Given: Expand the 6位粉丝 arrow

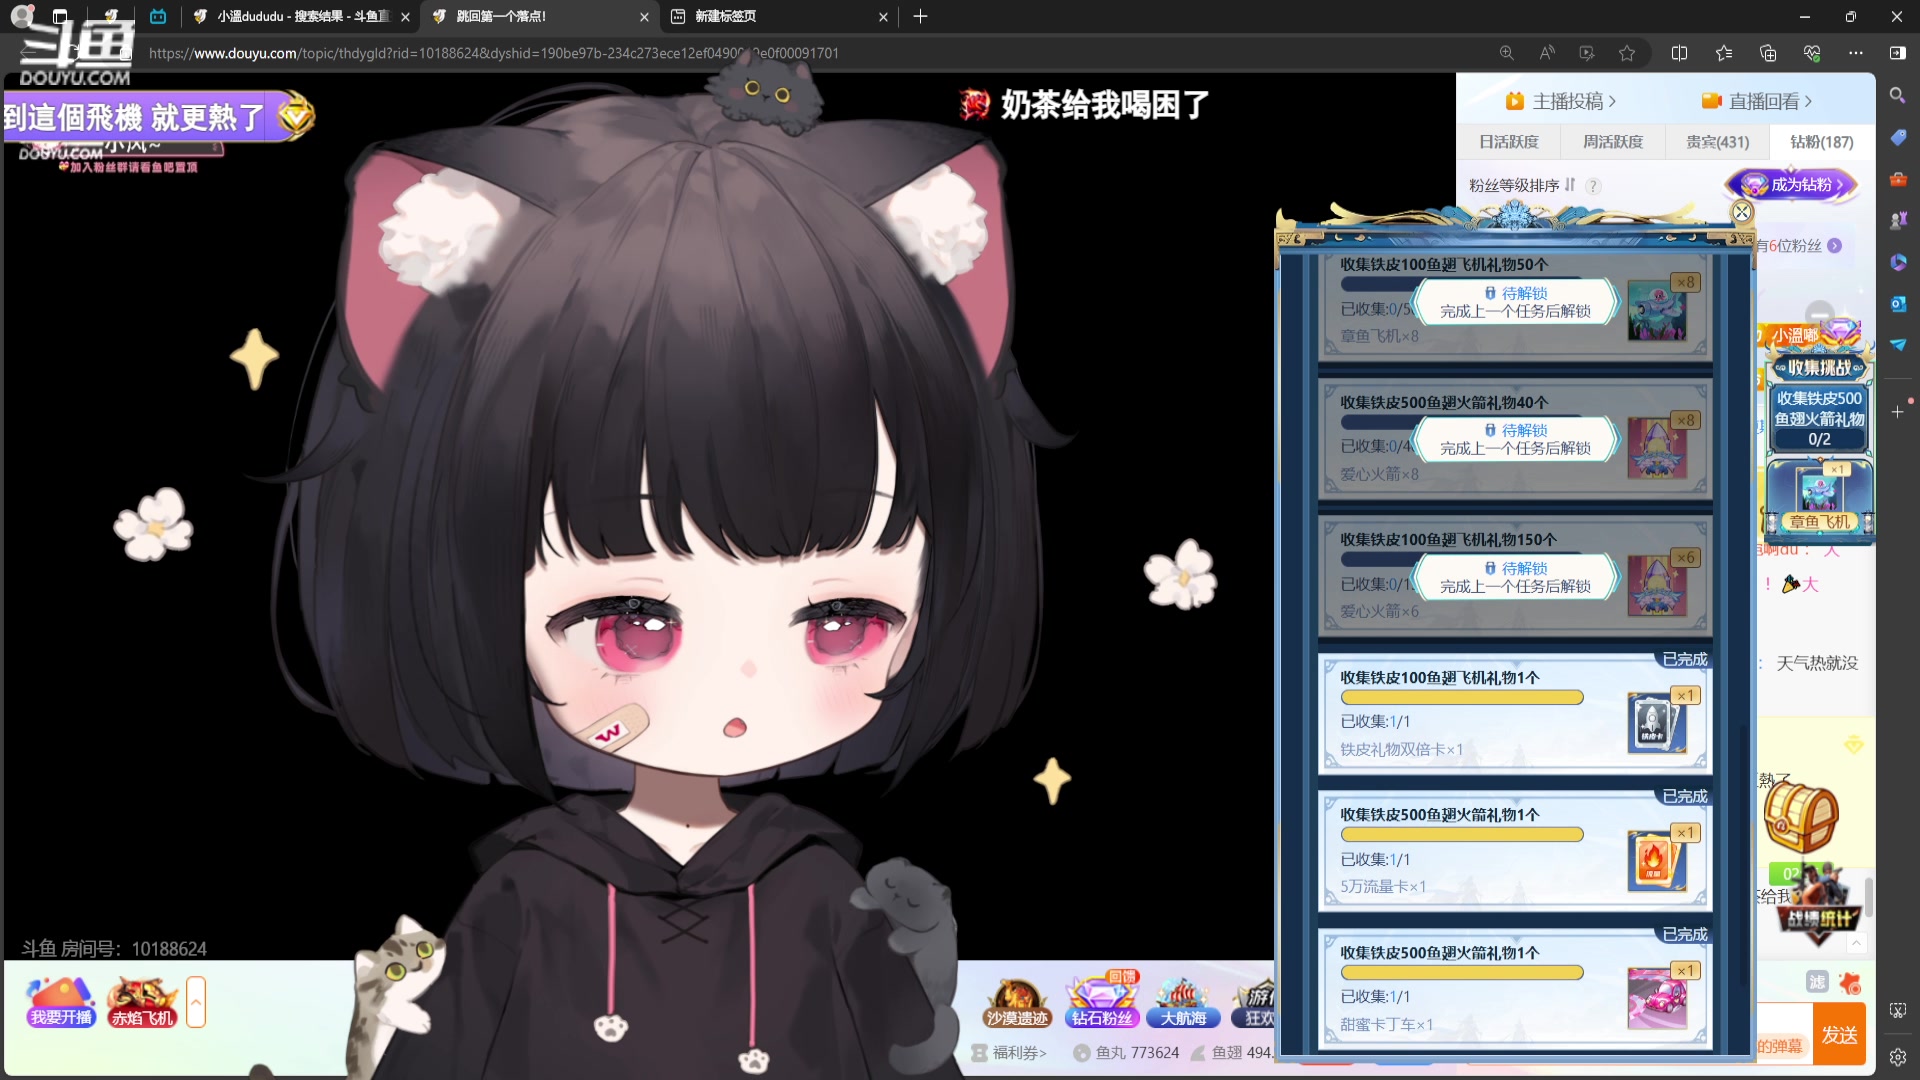Looking at the screenshot, I should click(1834, 246).
